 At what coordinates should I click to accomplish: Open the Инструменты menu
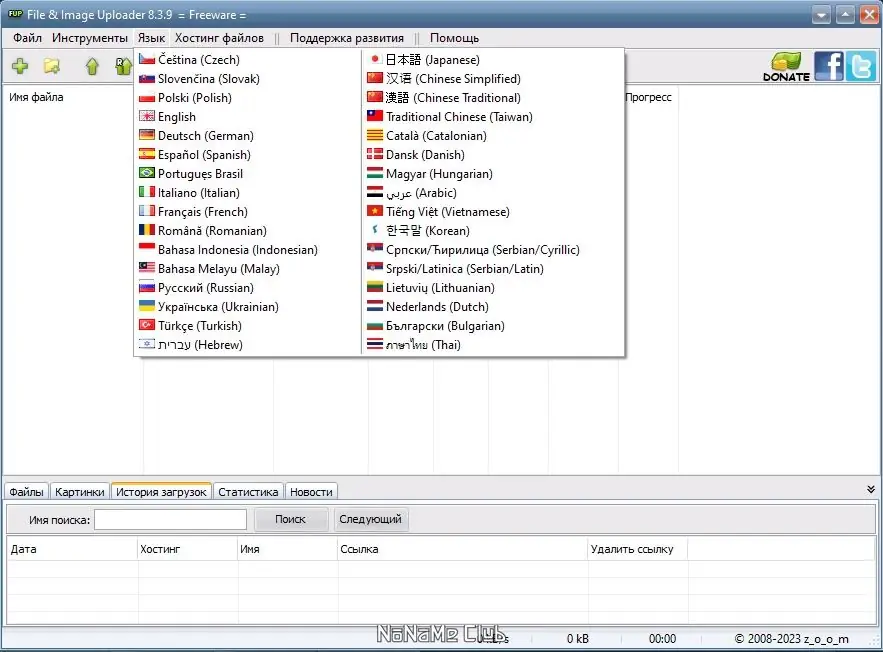pyautogui.click(x=90, y=38)
